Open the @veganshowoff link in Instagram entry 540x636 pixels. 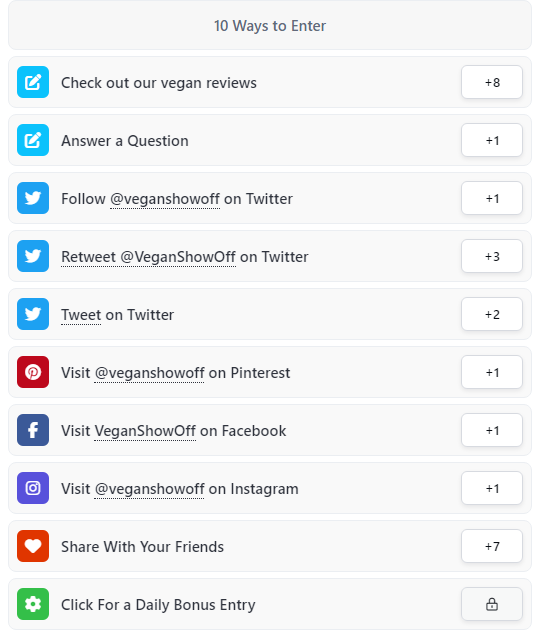pyautogui.click(x=149, y=489)
